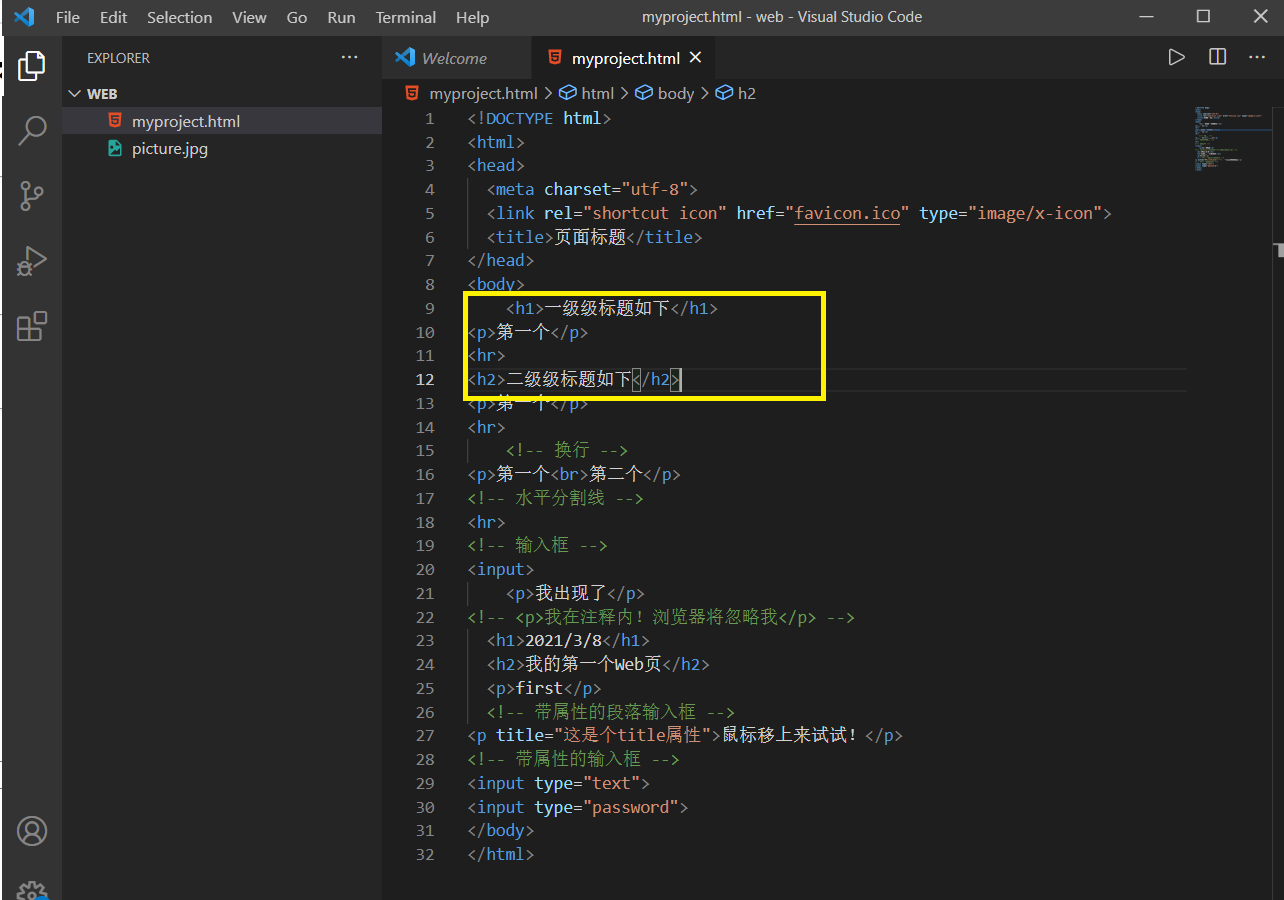Image resolution: width=1284 pixels, height=900 pixels.
Task: Click the <!DOCTYPE html> text
Action: pos(539,118)
